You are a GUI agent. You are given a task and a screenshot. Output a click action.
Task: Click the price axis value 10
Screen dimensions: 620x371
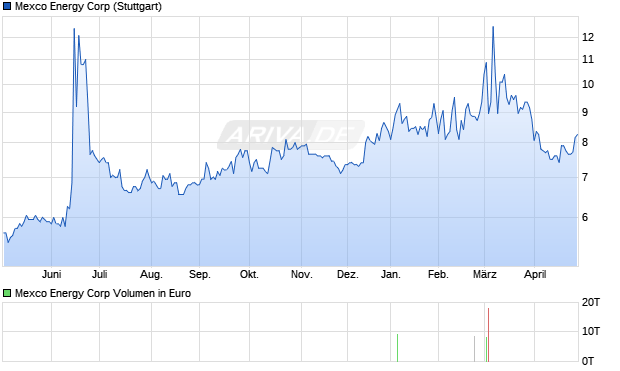[x=588, y=84]
